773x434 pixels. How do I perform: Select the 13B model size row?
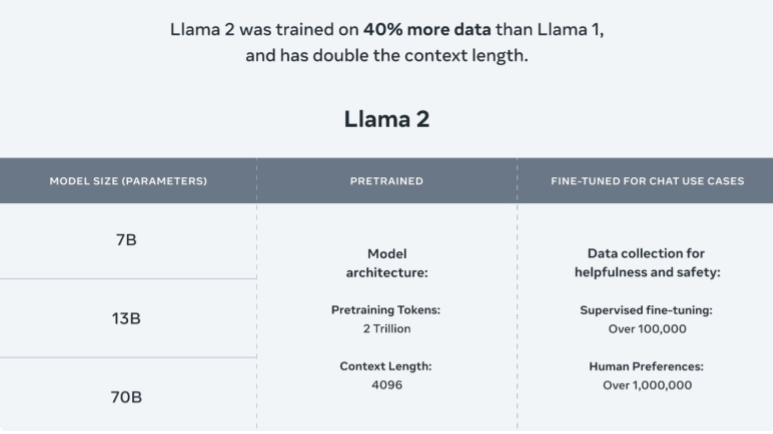click(x=127, y=318)
